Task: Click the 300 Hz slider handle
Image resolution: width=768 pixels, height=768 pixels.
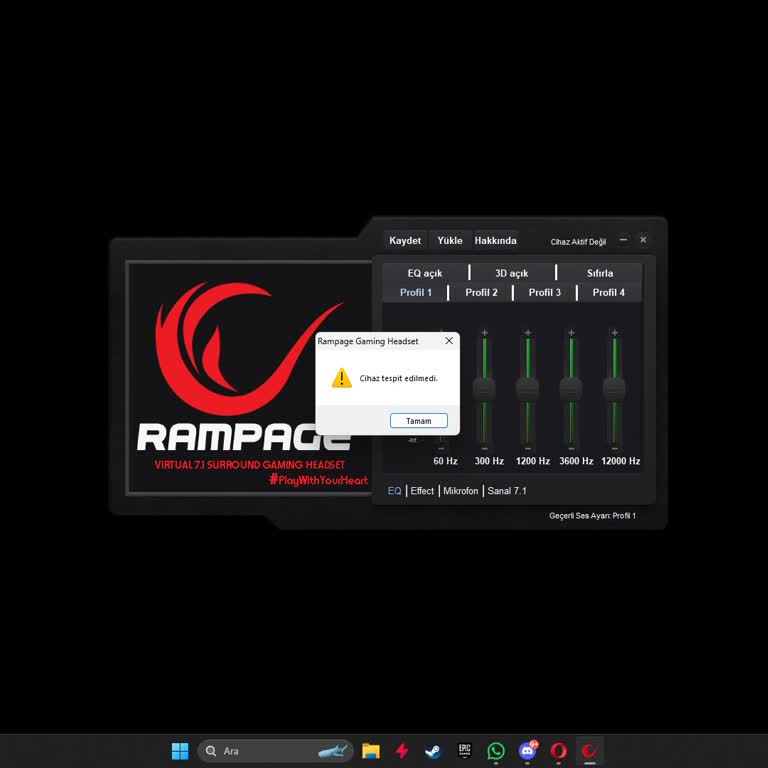Action: pos(484,389)
